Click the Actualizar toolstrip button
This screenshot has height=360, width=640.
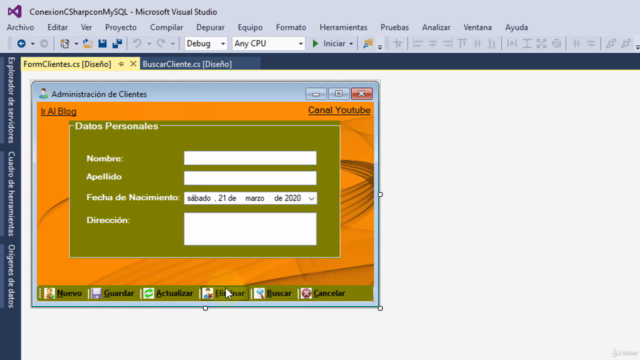(x=168, y=293)
